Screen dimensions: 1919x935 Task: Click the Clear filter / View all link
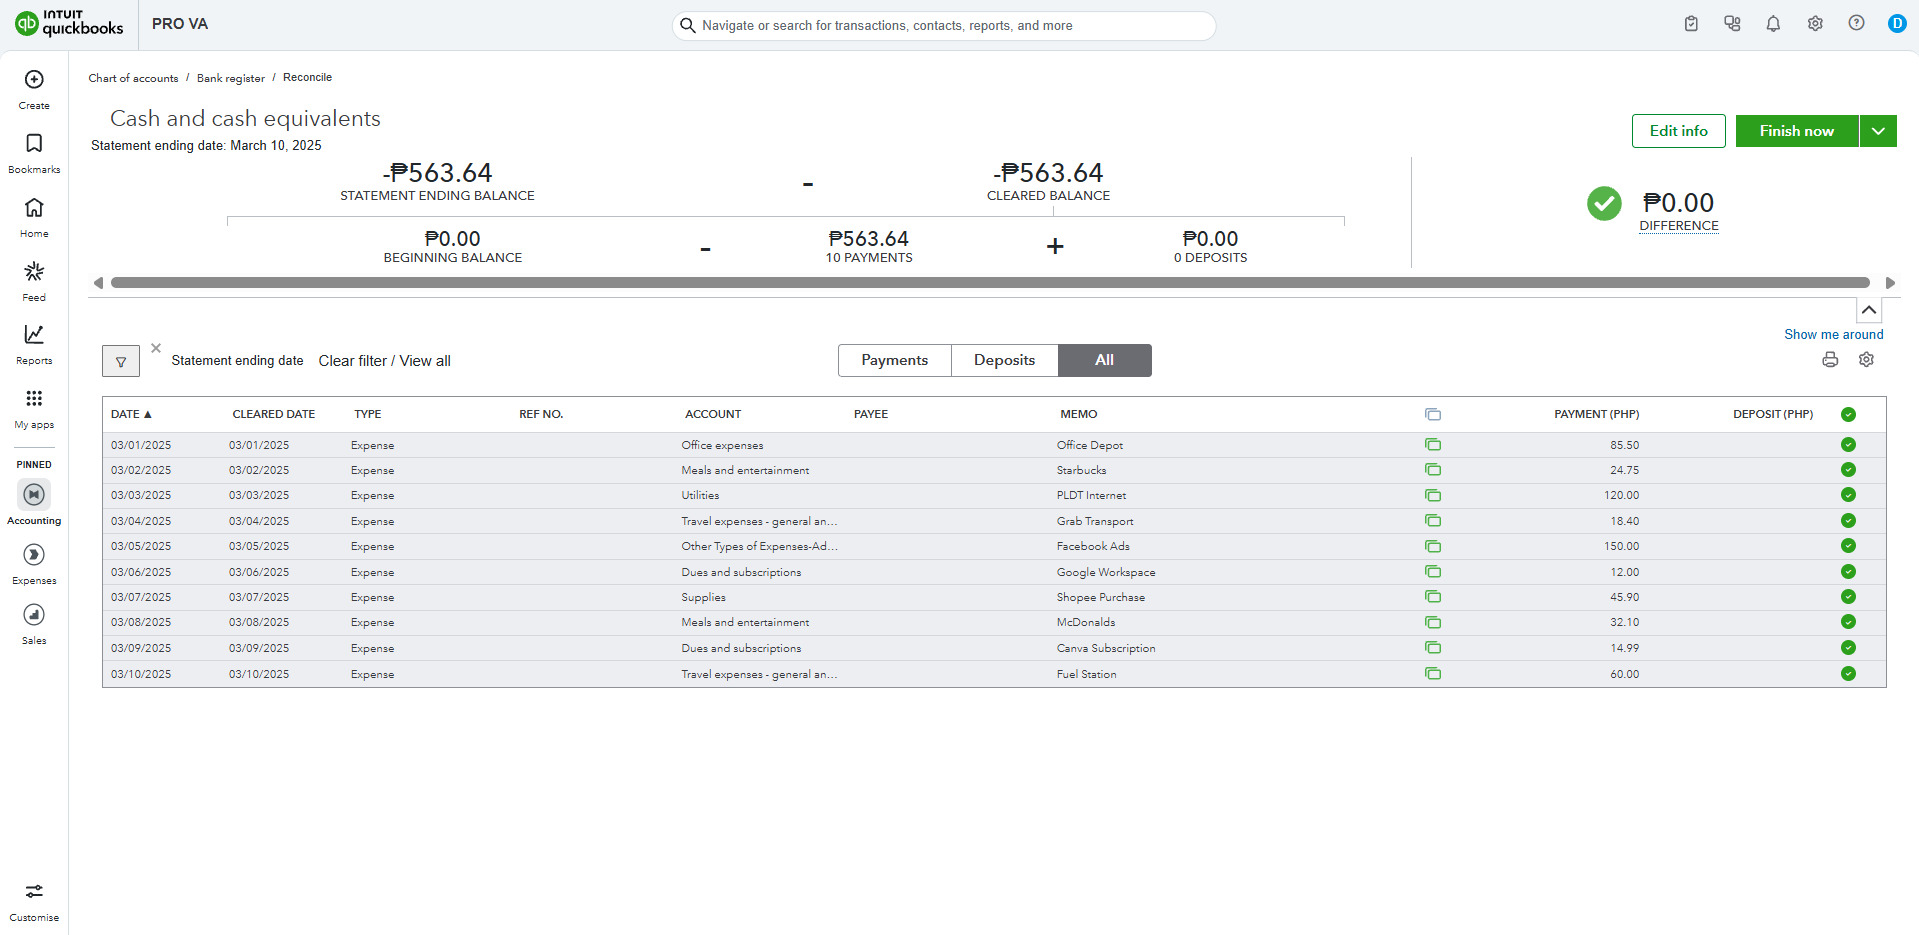(385, 361)
